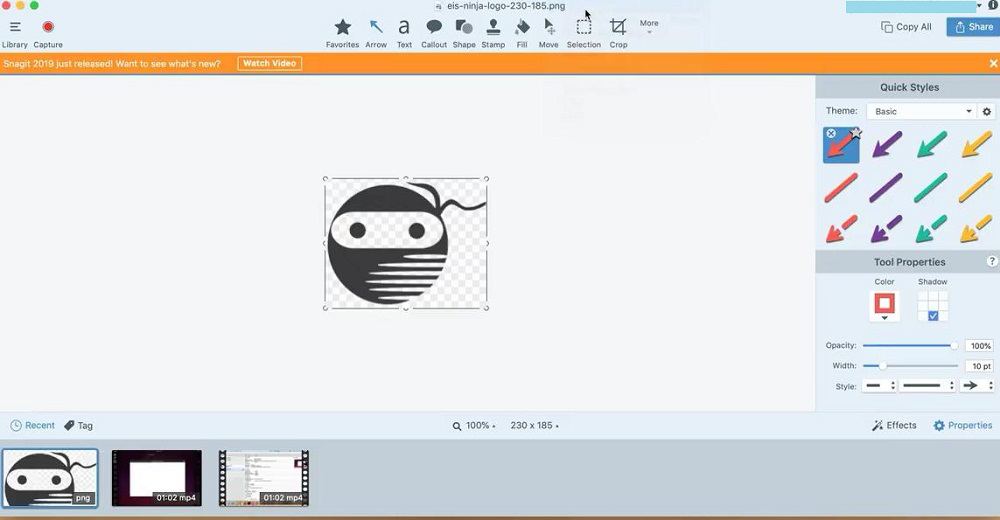Open the line start Style dropdown
The image size is (1000, 520).
click(x=879, y=386)
